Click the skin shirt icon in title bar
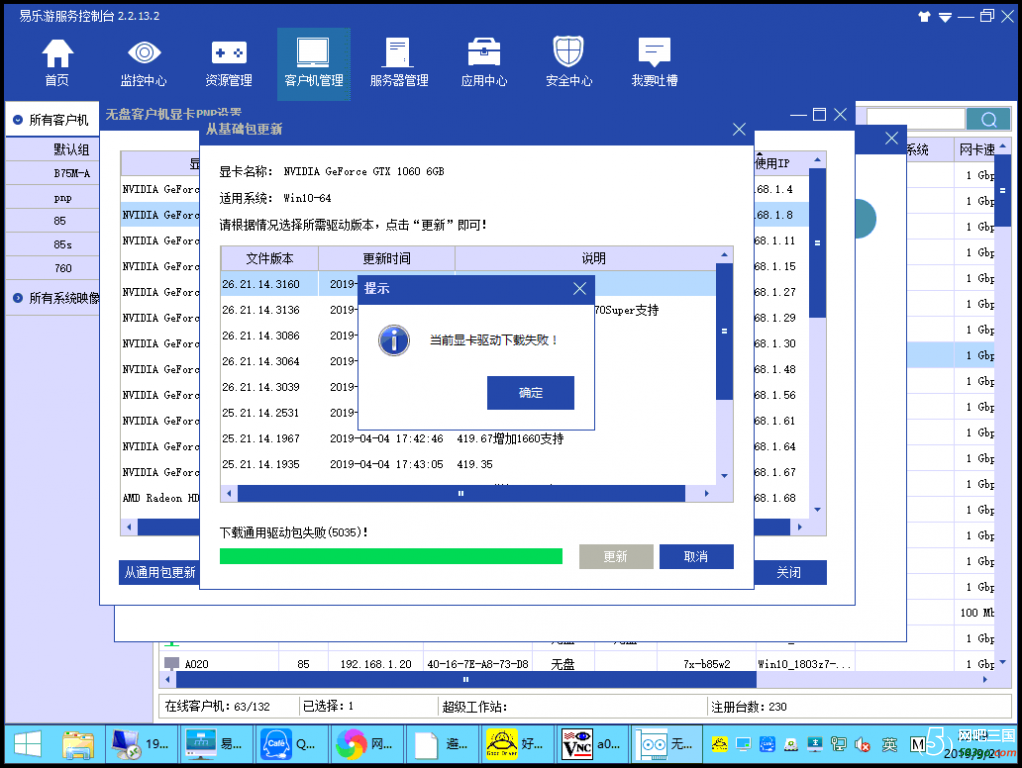1022x768 pixels. [924, 16]
